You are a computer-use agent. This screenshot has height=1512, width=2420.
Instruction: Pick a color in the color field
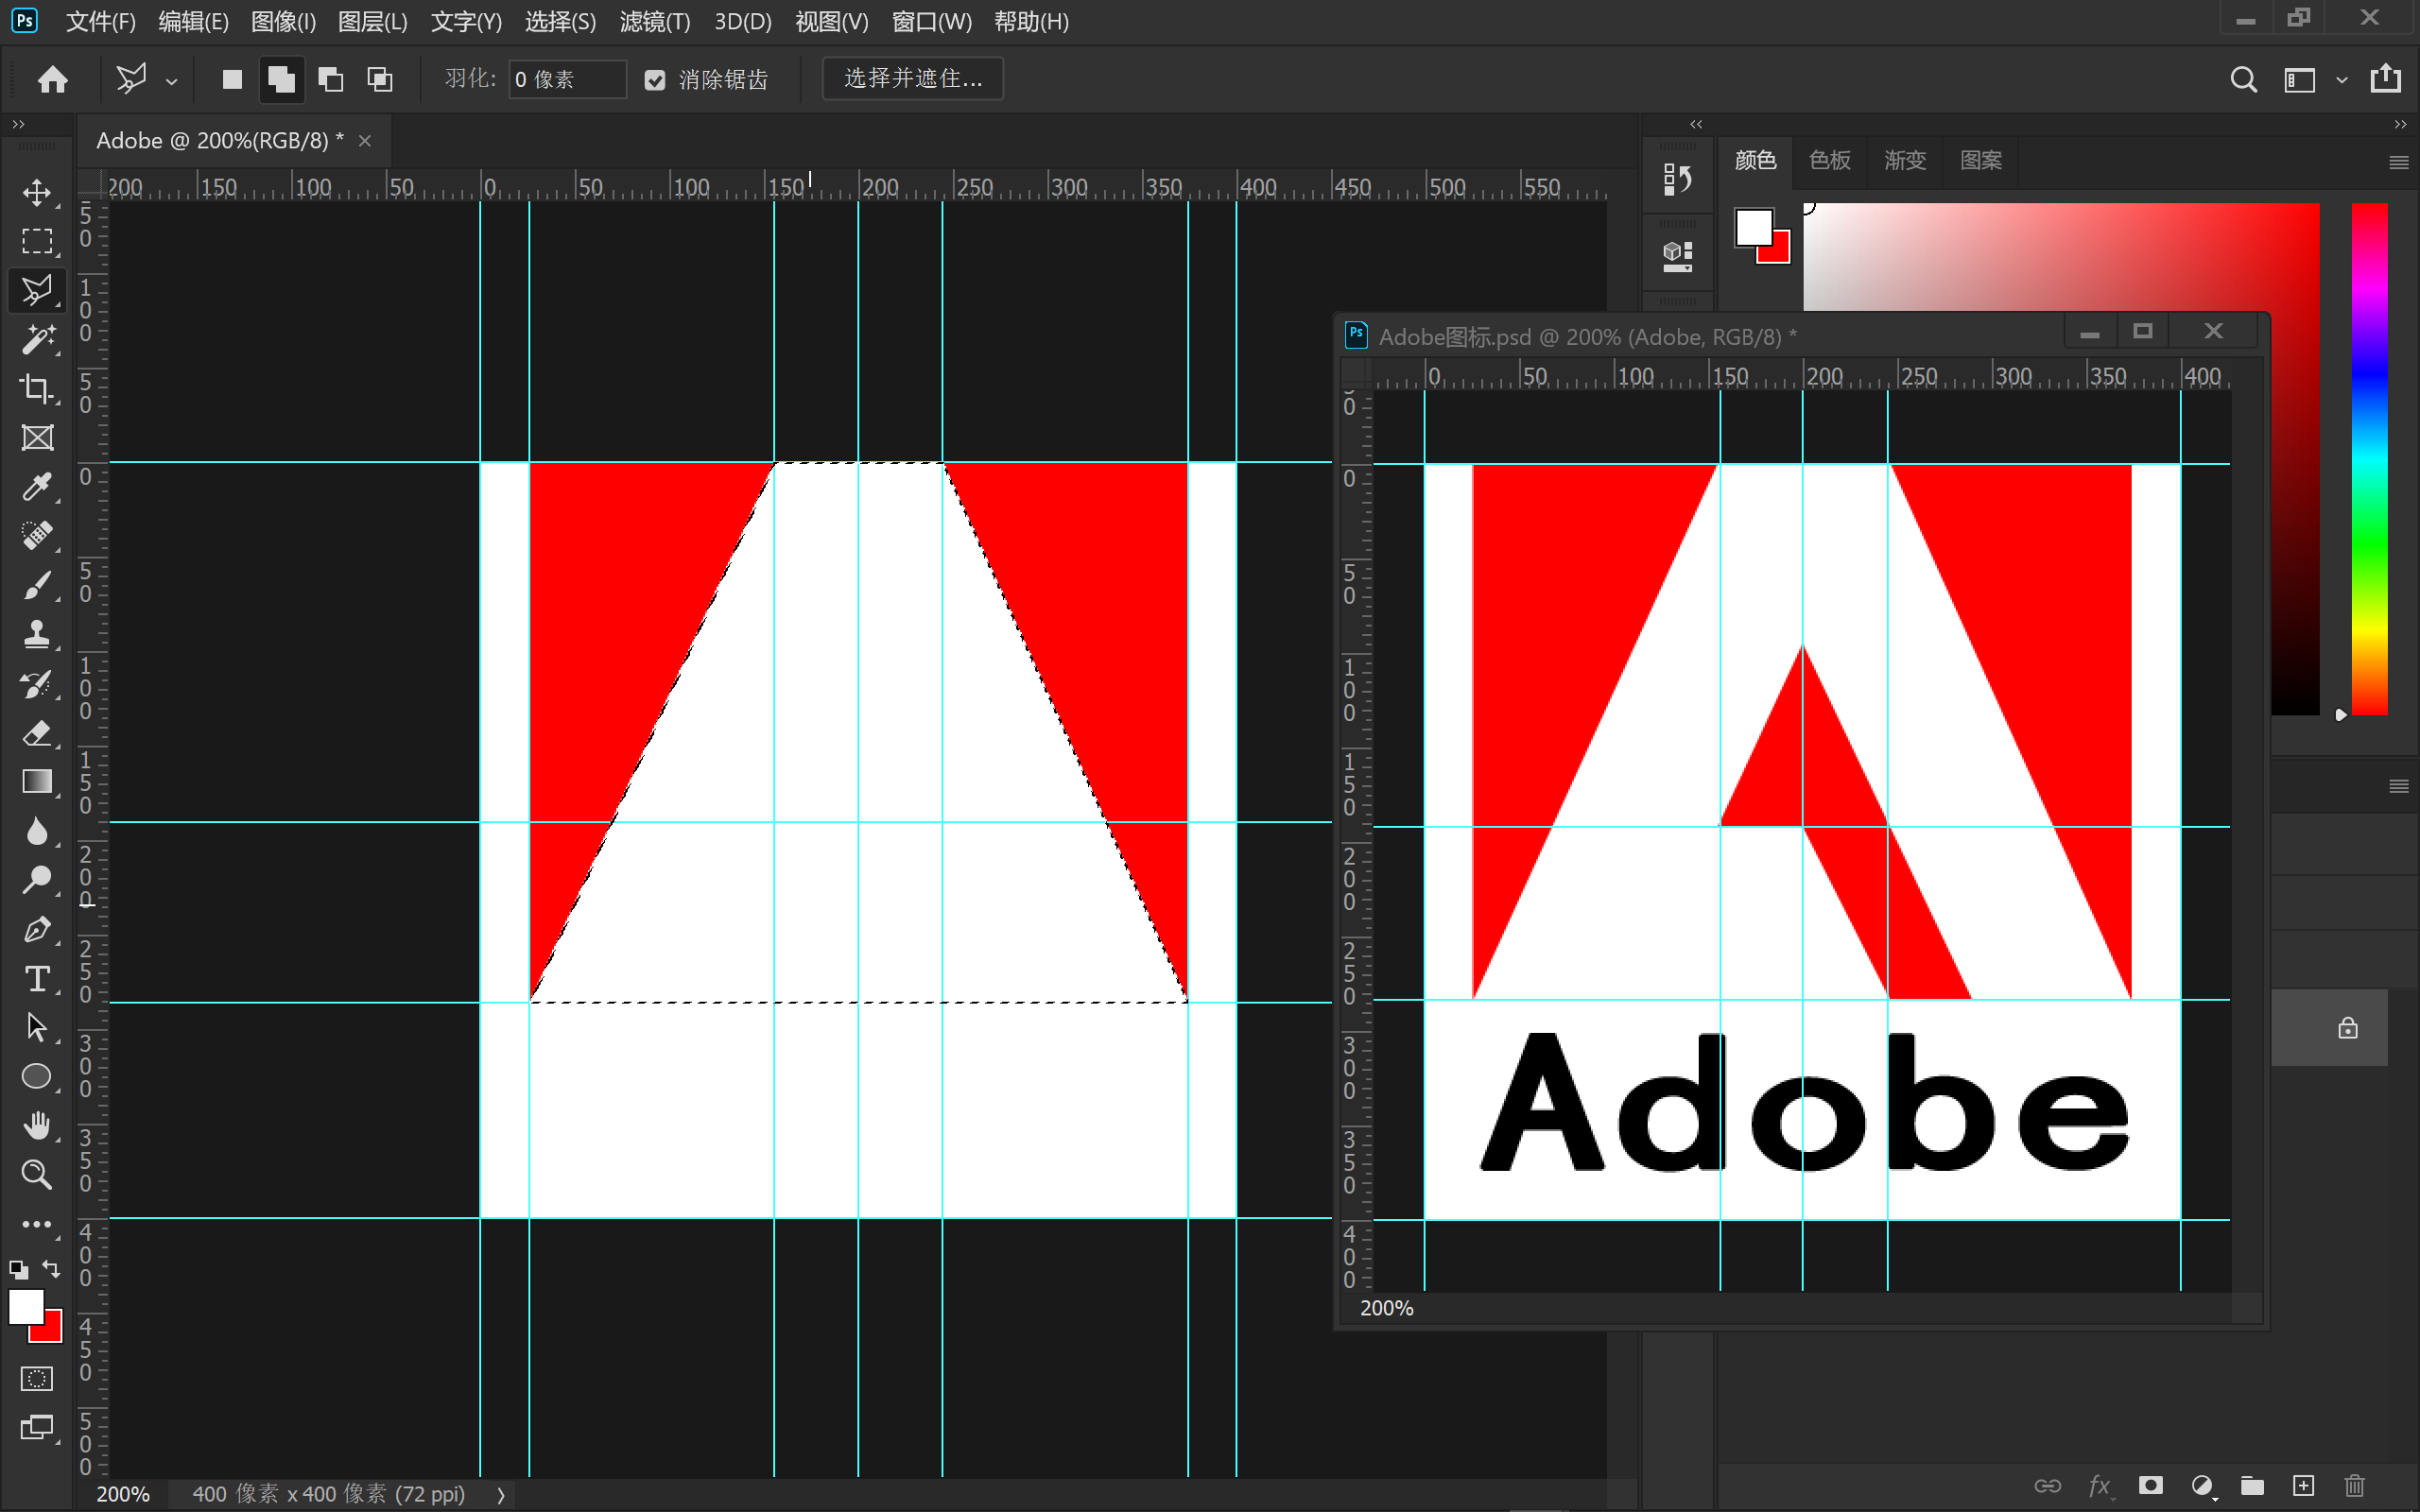pyautogui.click(x=2061, y=257)
